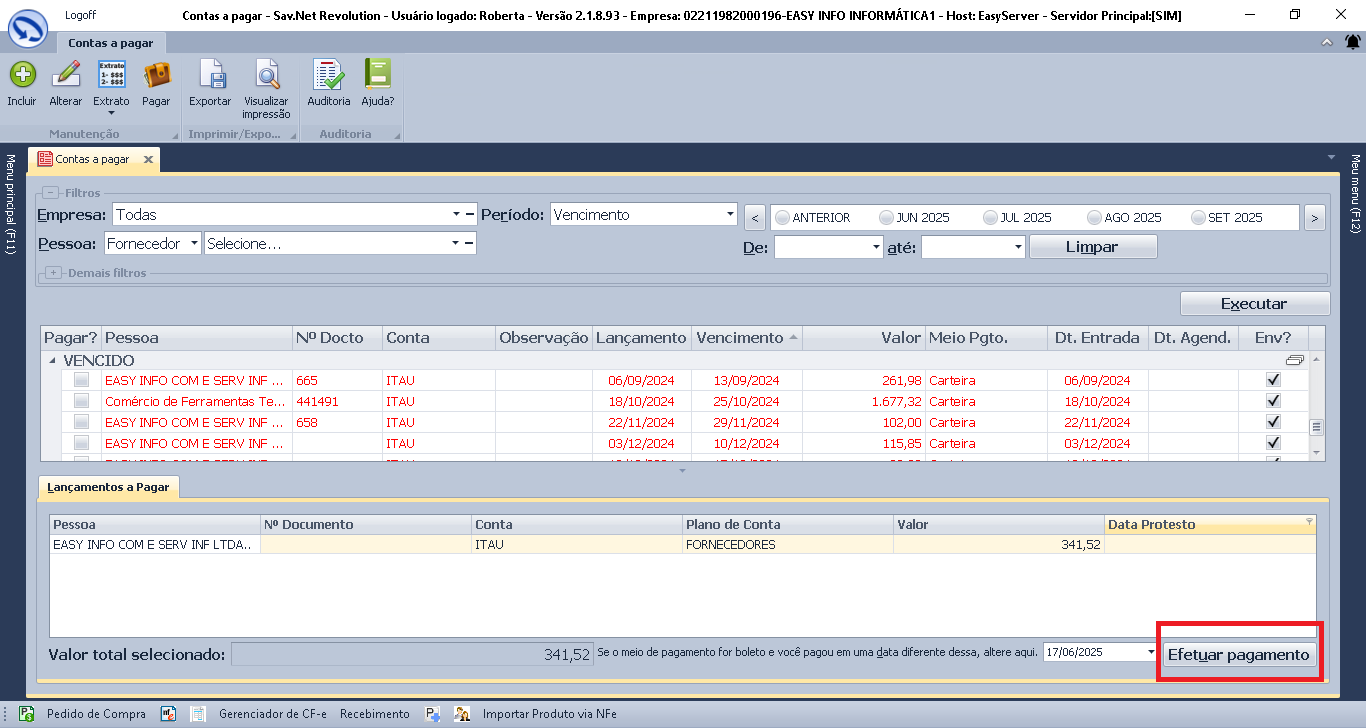
Task: Expand the Demais filtros section
Action: [x=53, y=273]
